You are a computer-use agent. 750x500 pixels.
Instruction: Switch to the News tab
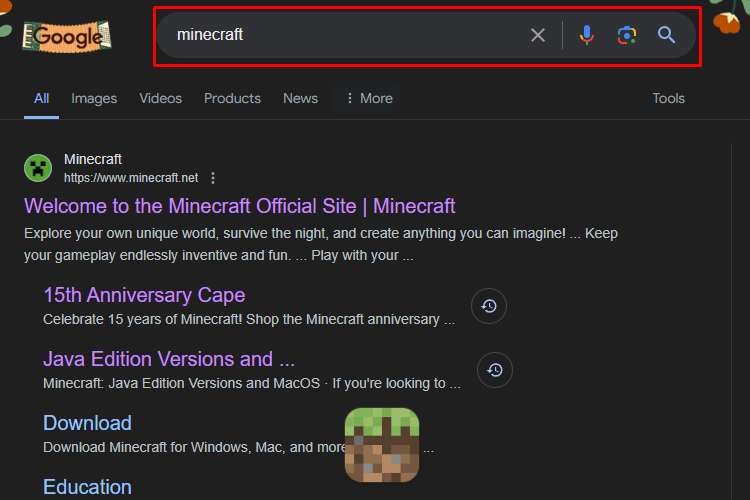coord(300,99)
